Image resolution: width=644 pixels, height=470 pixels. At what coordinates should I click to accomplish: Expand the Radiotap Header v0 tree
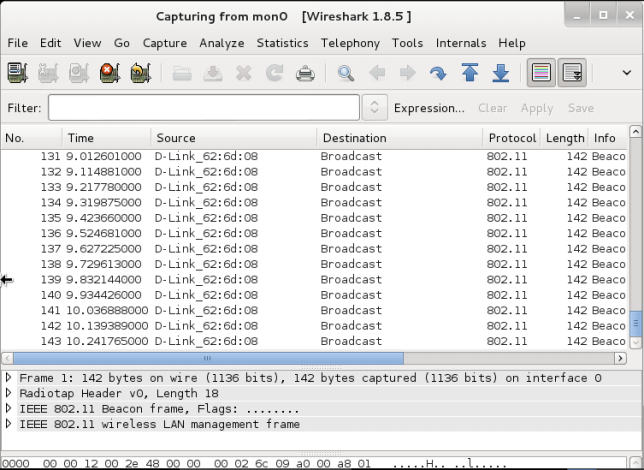pos(9,393)
